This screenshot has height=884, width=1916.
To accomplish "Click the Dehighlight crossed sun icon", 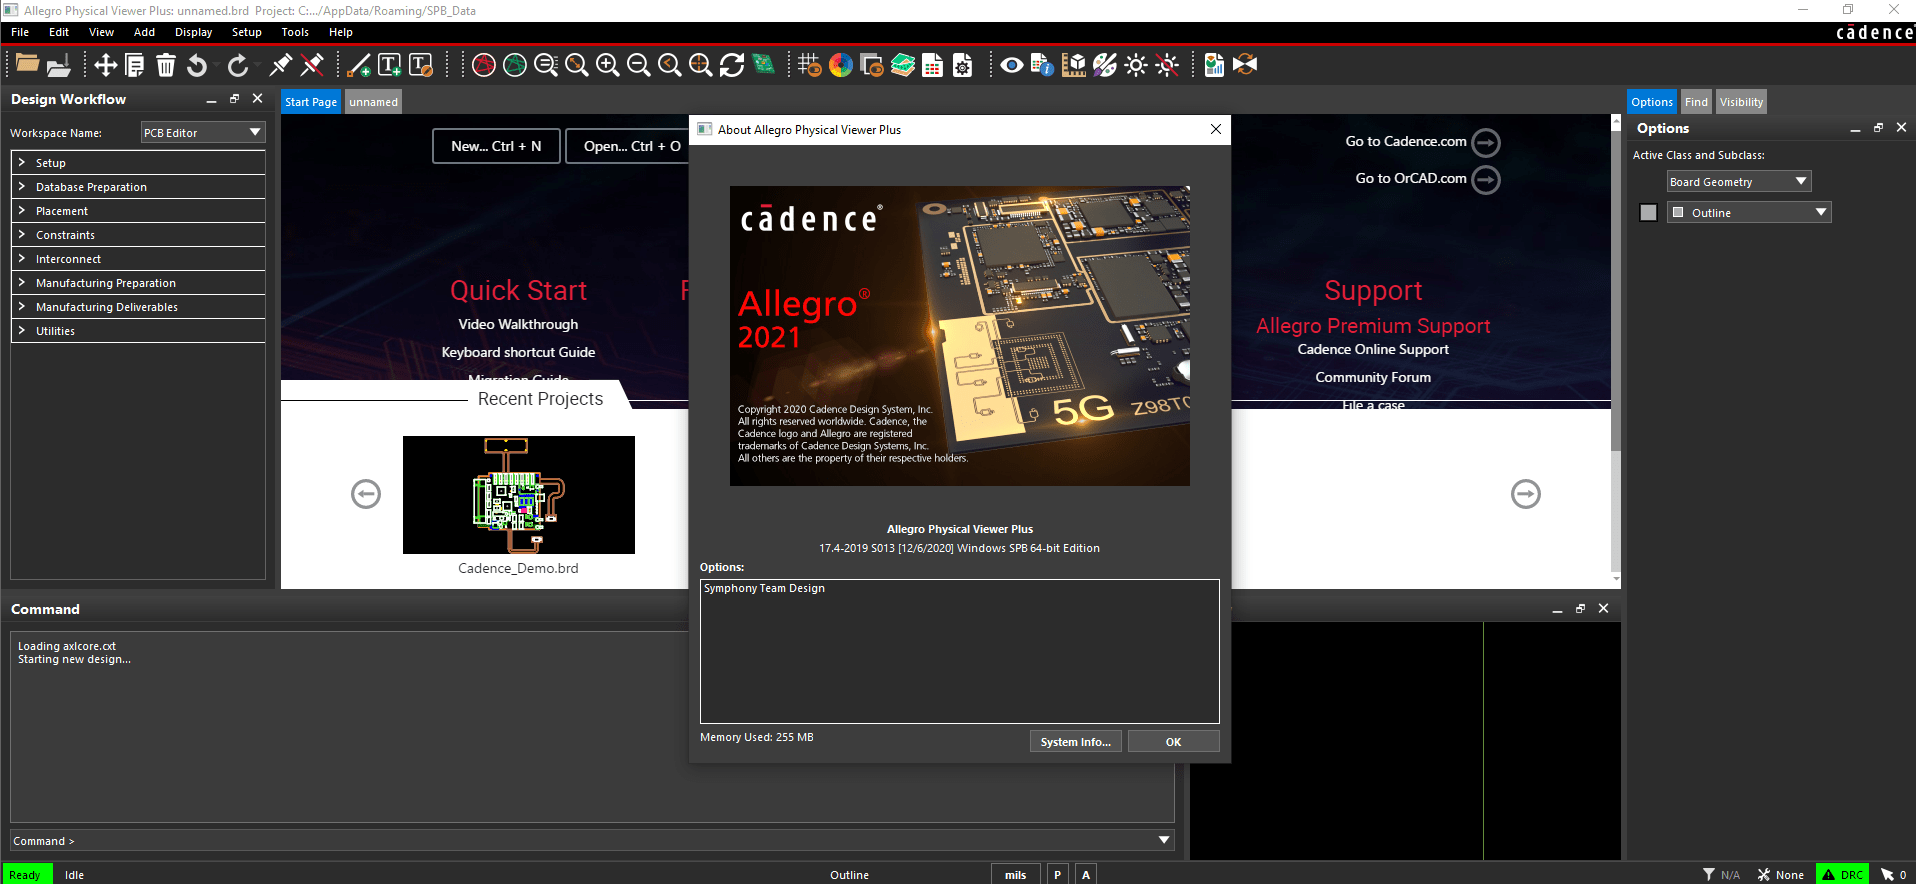I will (x=1167, y=65).
